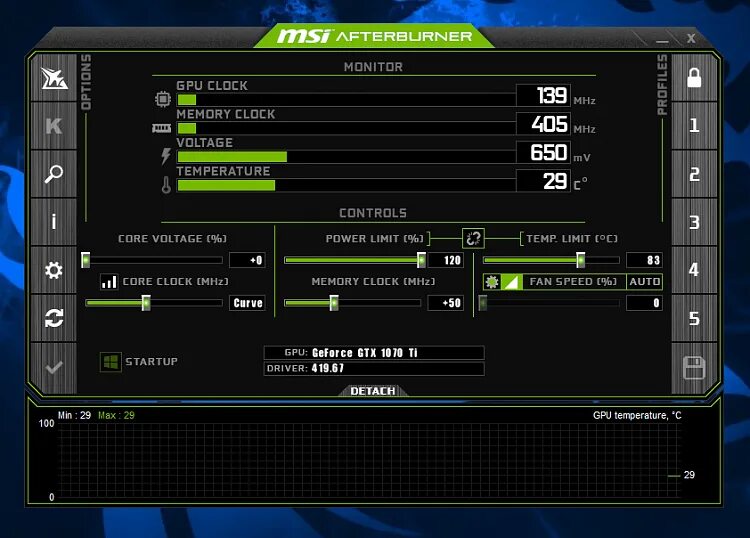This screenshot has height=538, width=750.
Task: Click GPU chip icon beside GPU Clock
Action: click(x=163, y=99)
